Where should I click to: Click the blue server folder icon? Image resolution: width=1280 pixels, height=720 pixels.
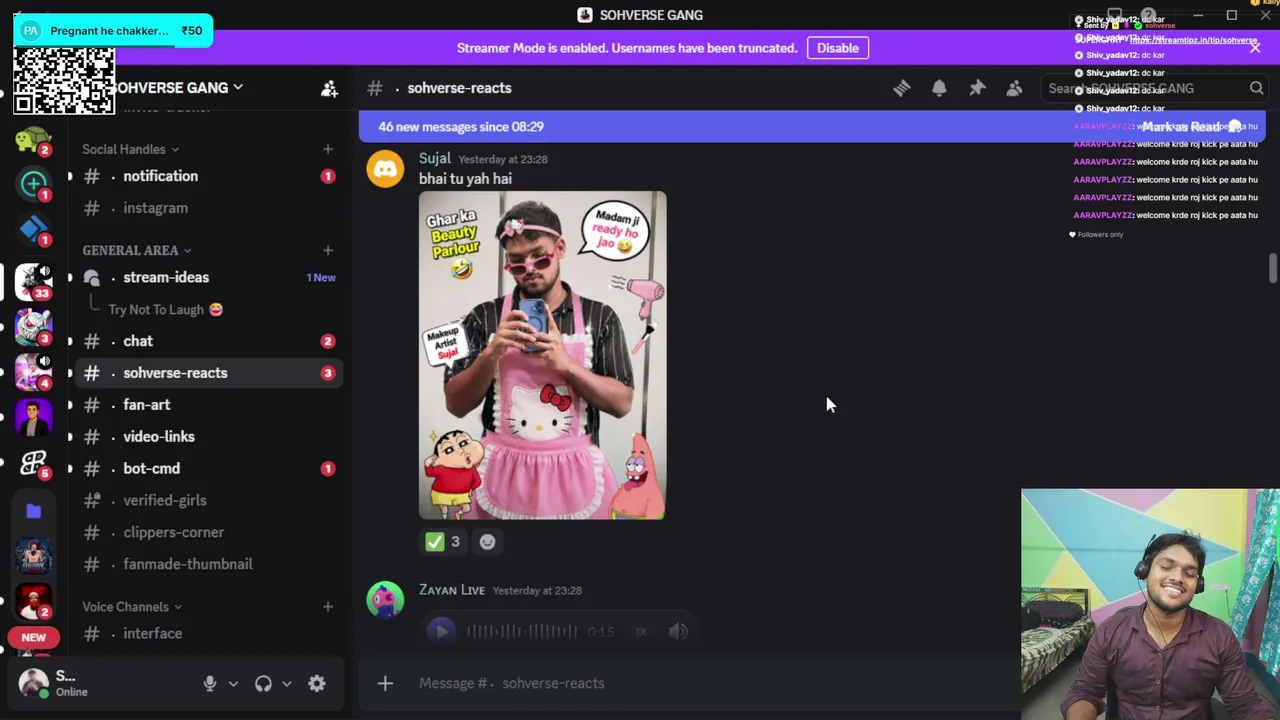(33, 511)
